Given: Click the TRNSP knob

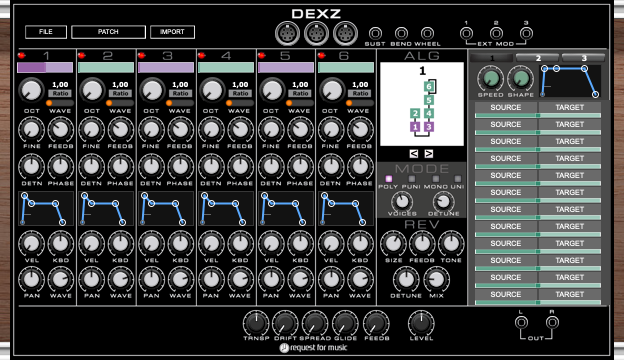Looking at the screenshot, I should pos(256,323).
